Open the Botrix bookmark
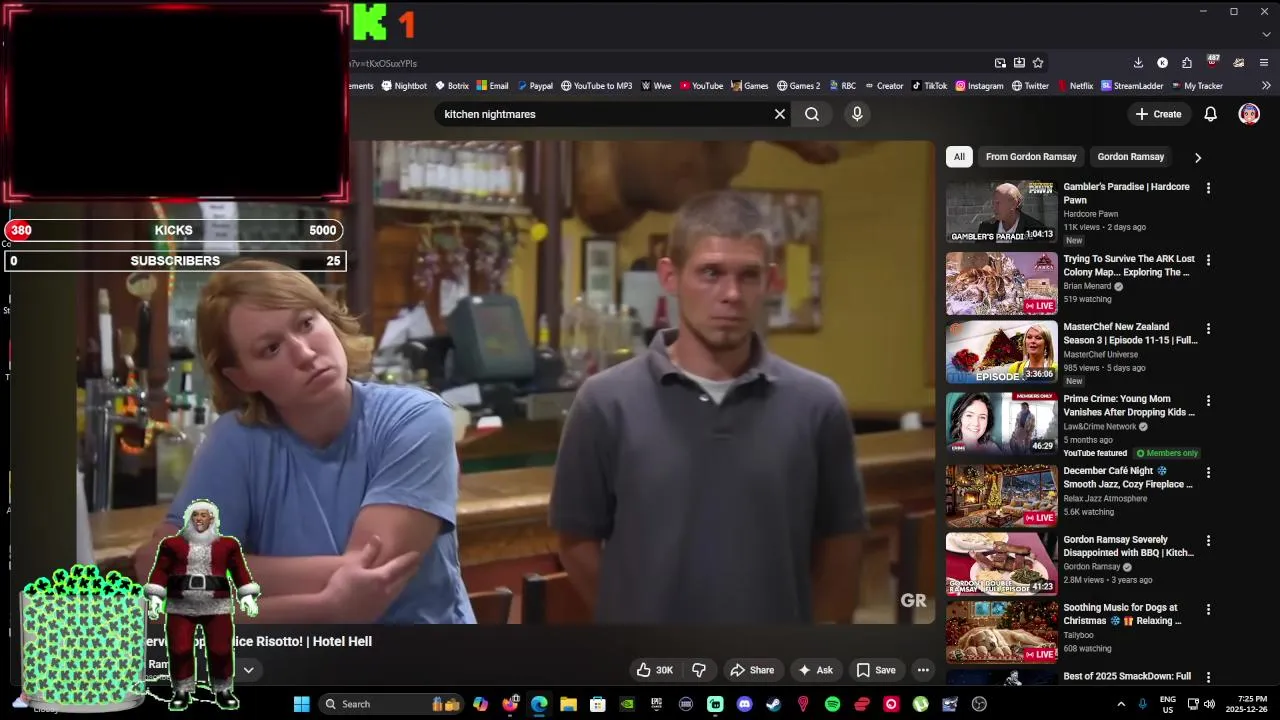 click(452, 86)
